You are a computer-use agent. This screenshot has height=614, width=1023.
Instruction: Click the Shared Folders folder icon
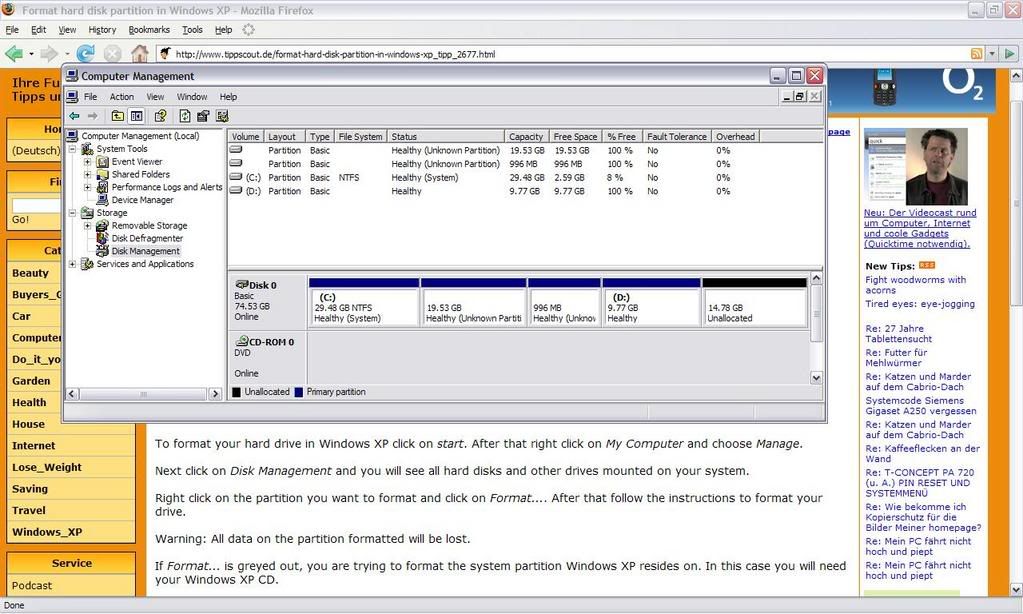pos(102,174)
